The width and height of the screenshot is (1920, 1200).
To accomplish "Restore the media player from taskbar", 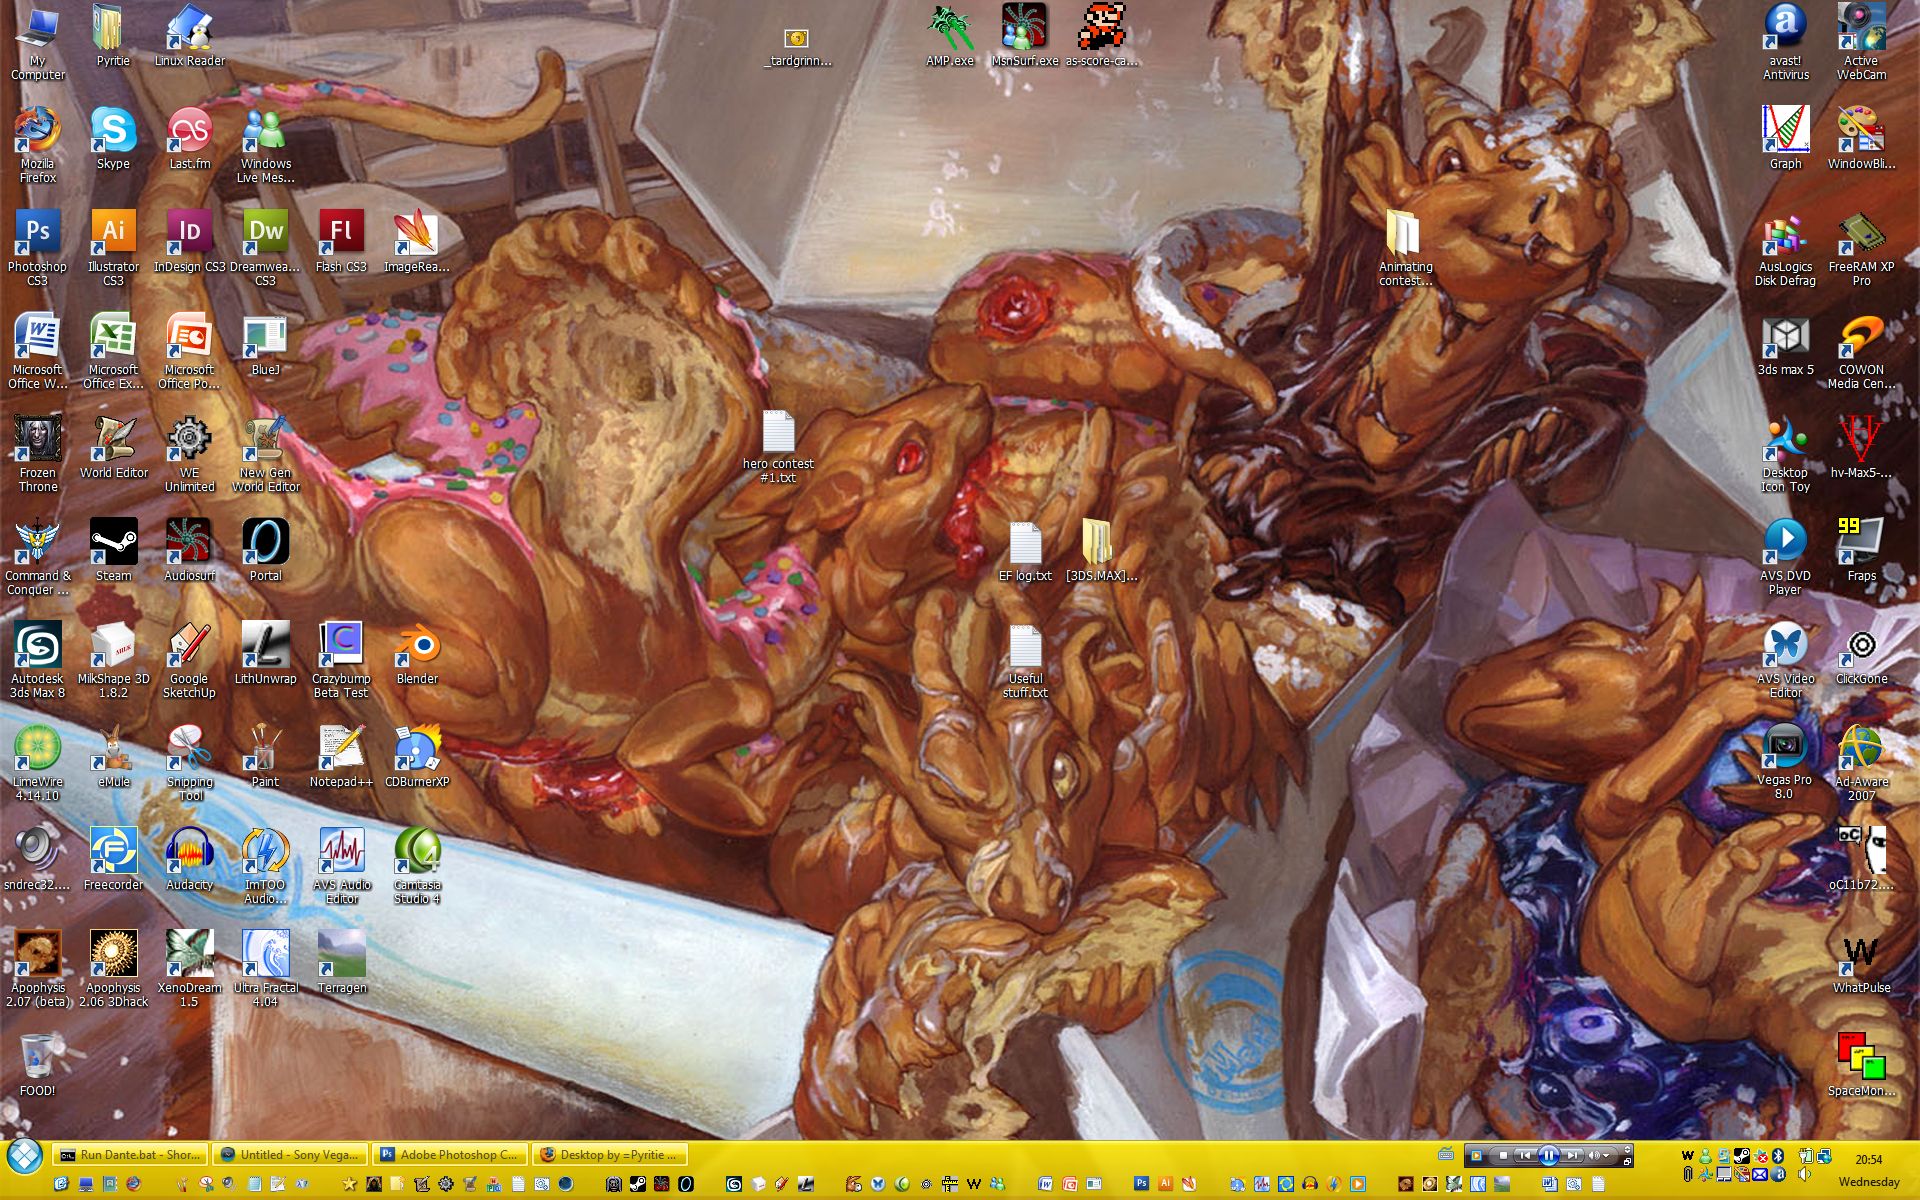I will (1627, 1162).
